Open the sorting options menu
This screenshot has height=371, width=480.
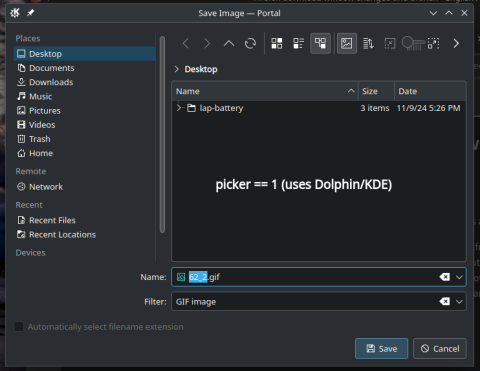click(x=368, y=43)
